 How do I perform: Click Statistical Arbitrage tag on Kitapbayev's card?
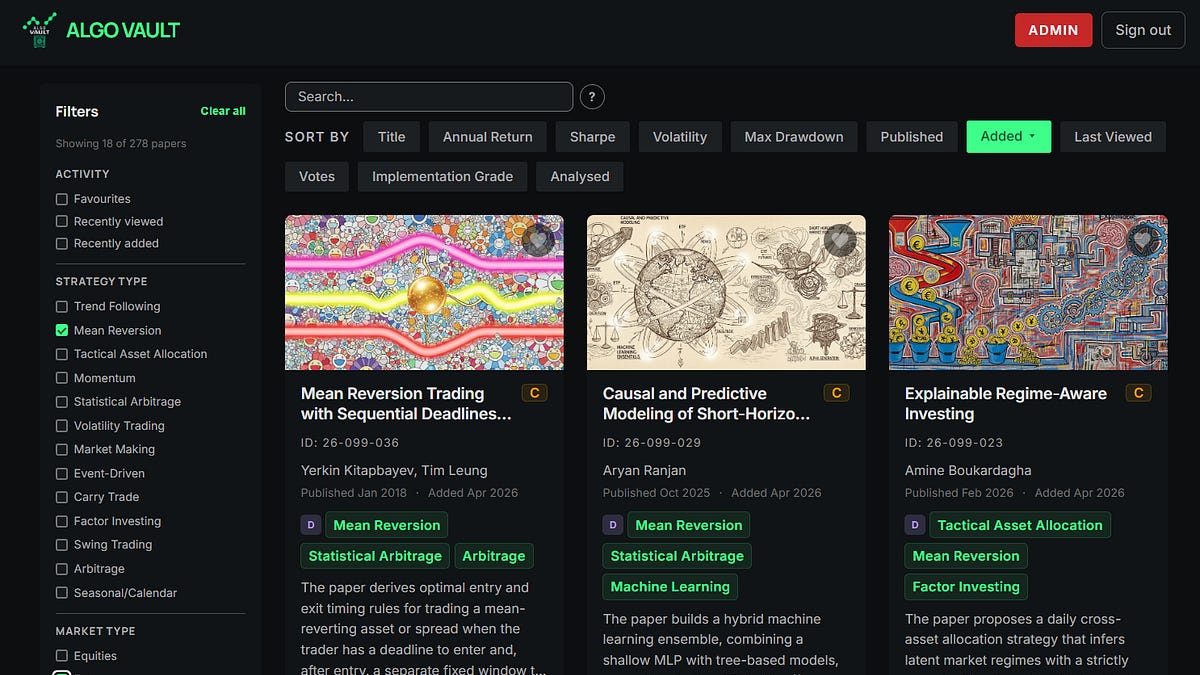coord(375,556)
